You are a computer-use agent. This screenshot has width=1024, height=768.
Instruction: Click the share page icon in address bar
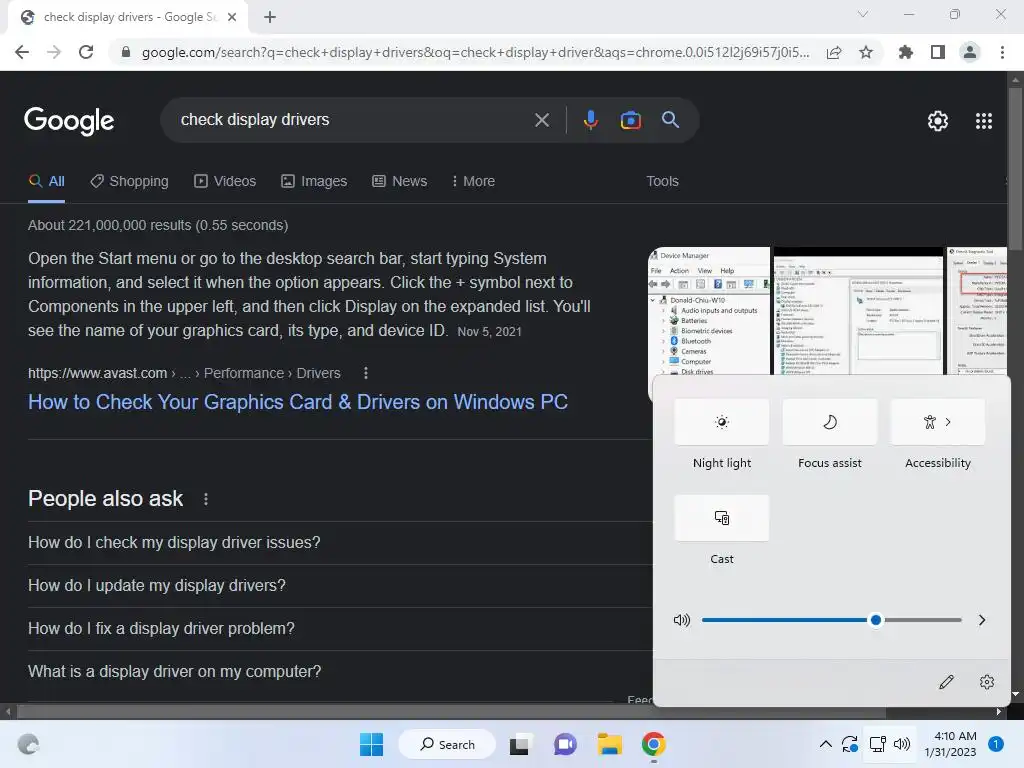[x=834, y=52]
